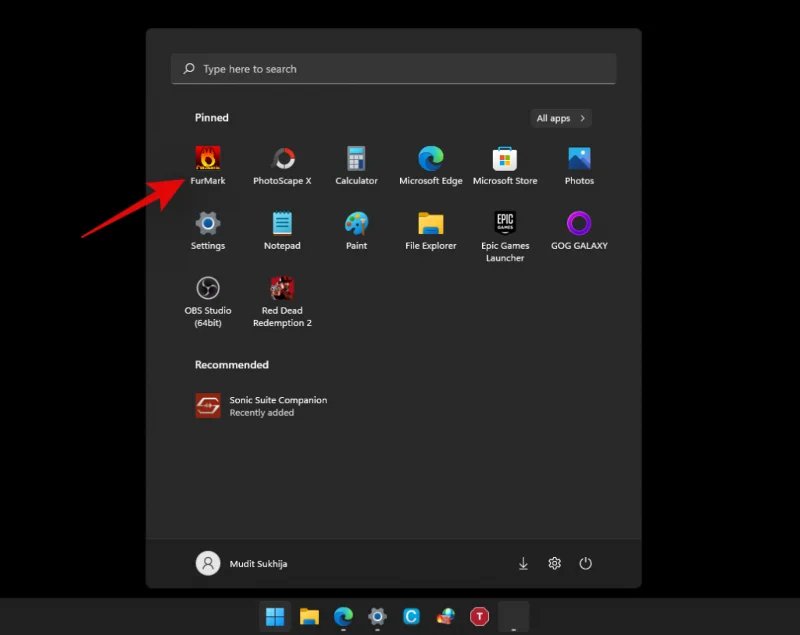The width and height of the screenshot is (800, 635).
Task: Open Microsoft Store
Action: coord(505,158)
